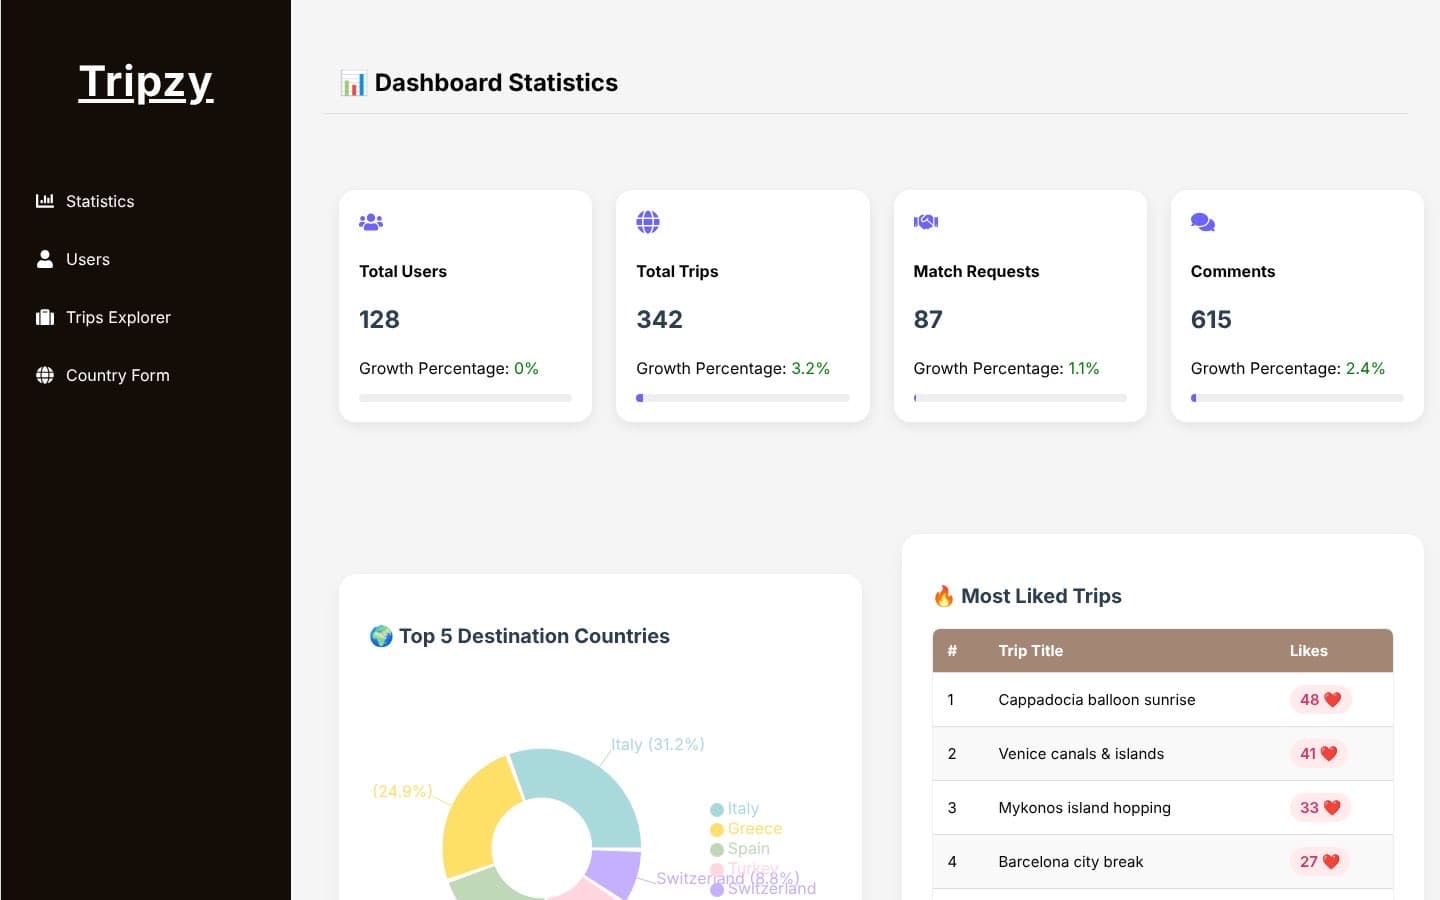Screen dimensions: 1440x900
Task: Click the Italy (31.2%) chart label
Action: 658,744
